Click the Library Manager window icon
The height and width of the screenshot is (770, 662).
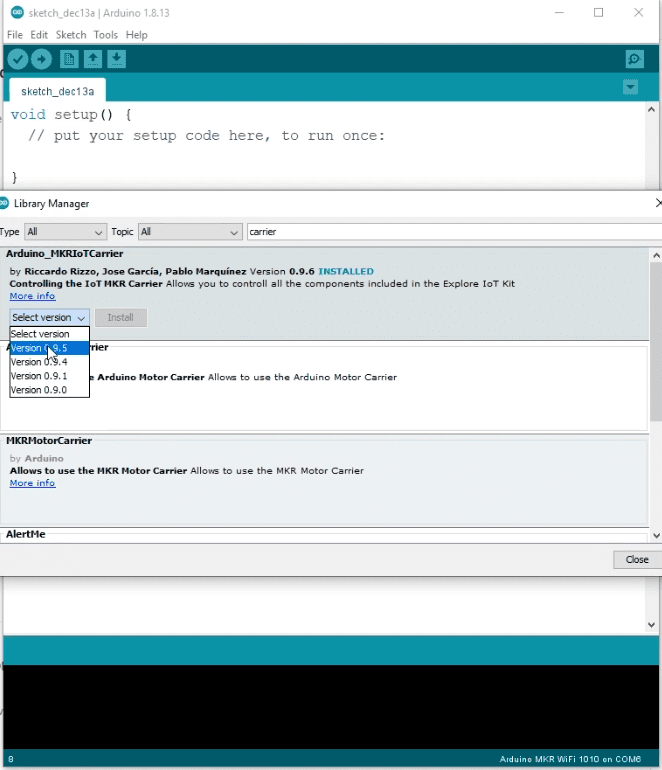pos(4,202)
